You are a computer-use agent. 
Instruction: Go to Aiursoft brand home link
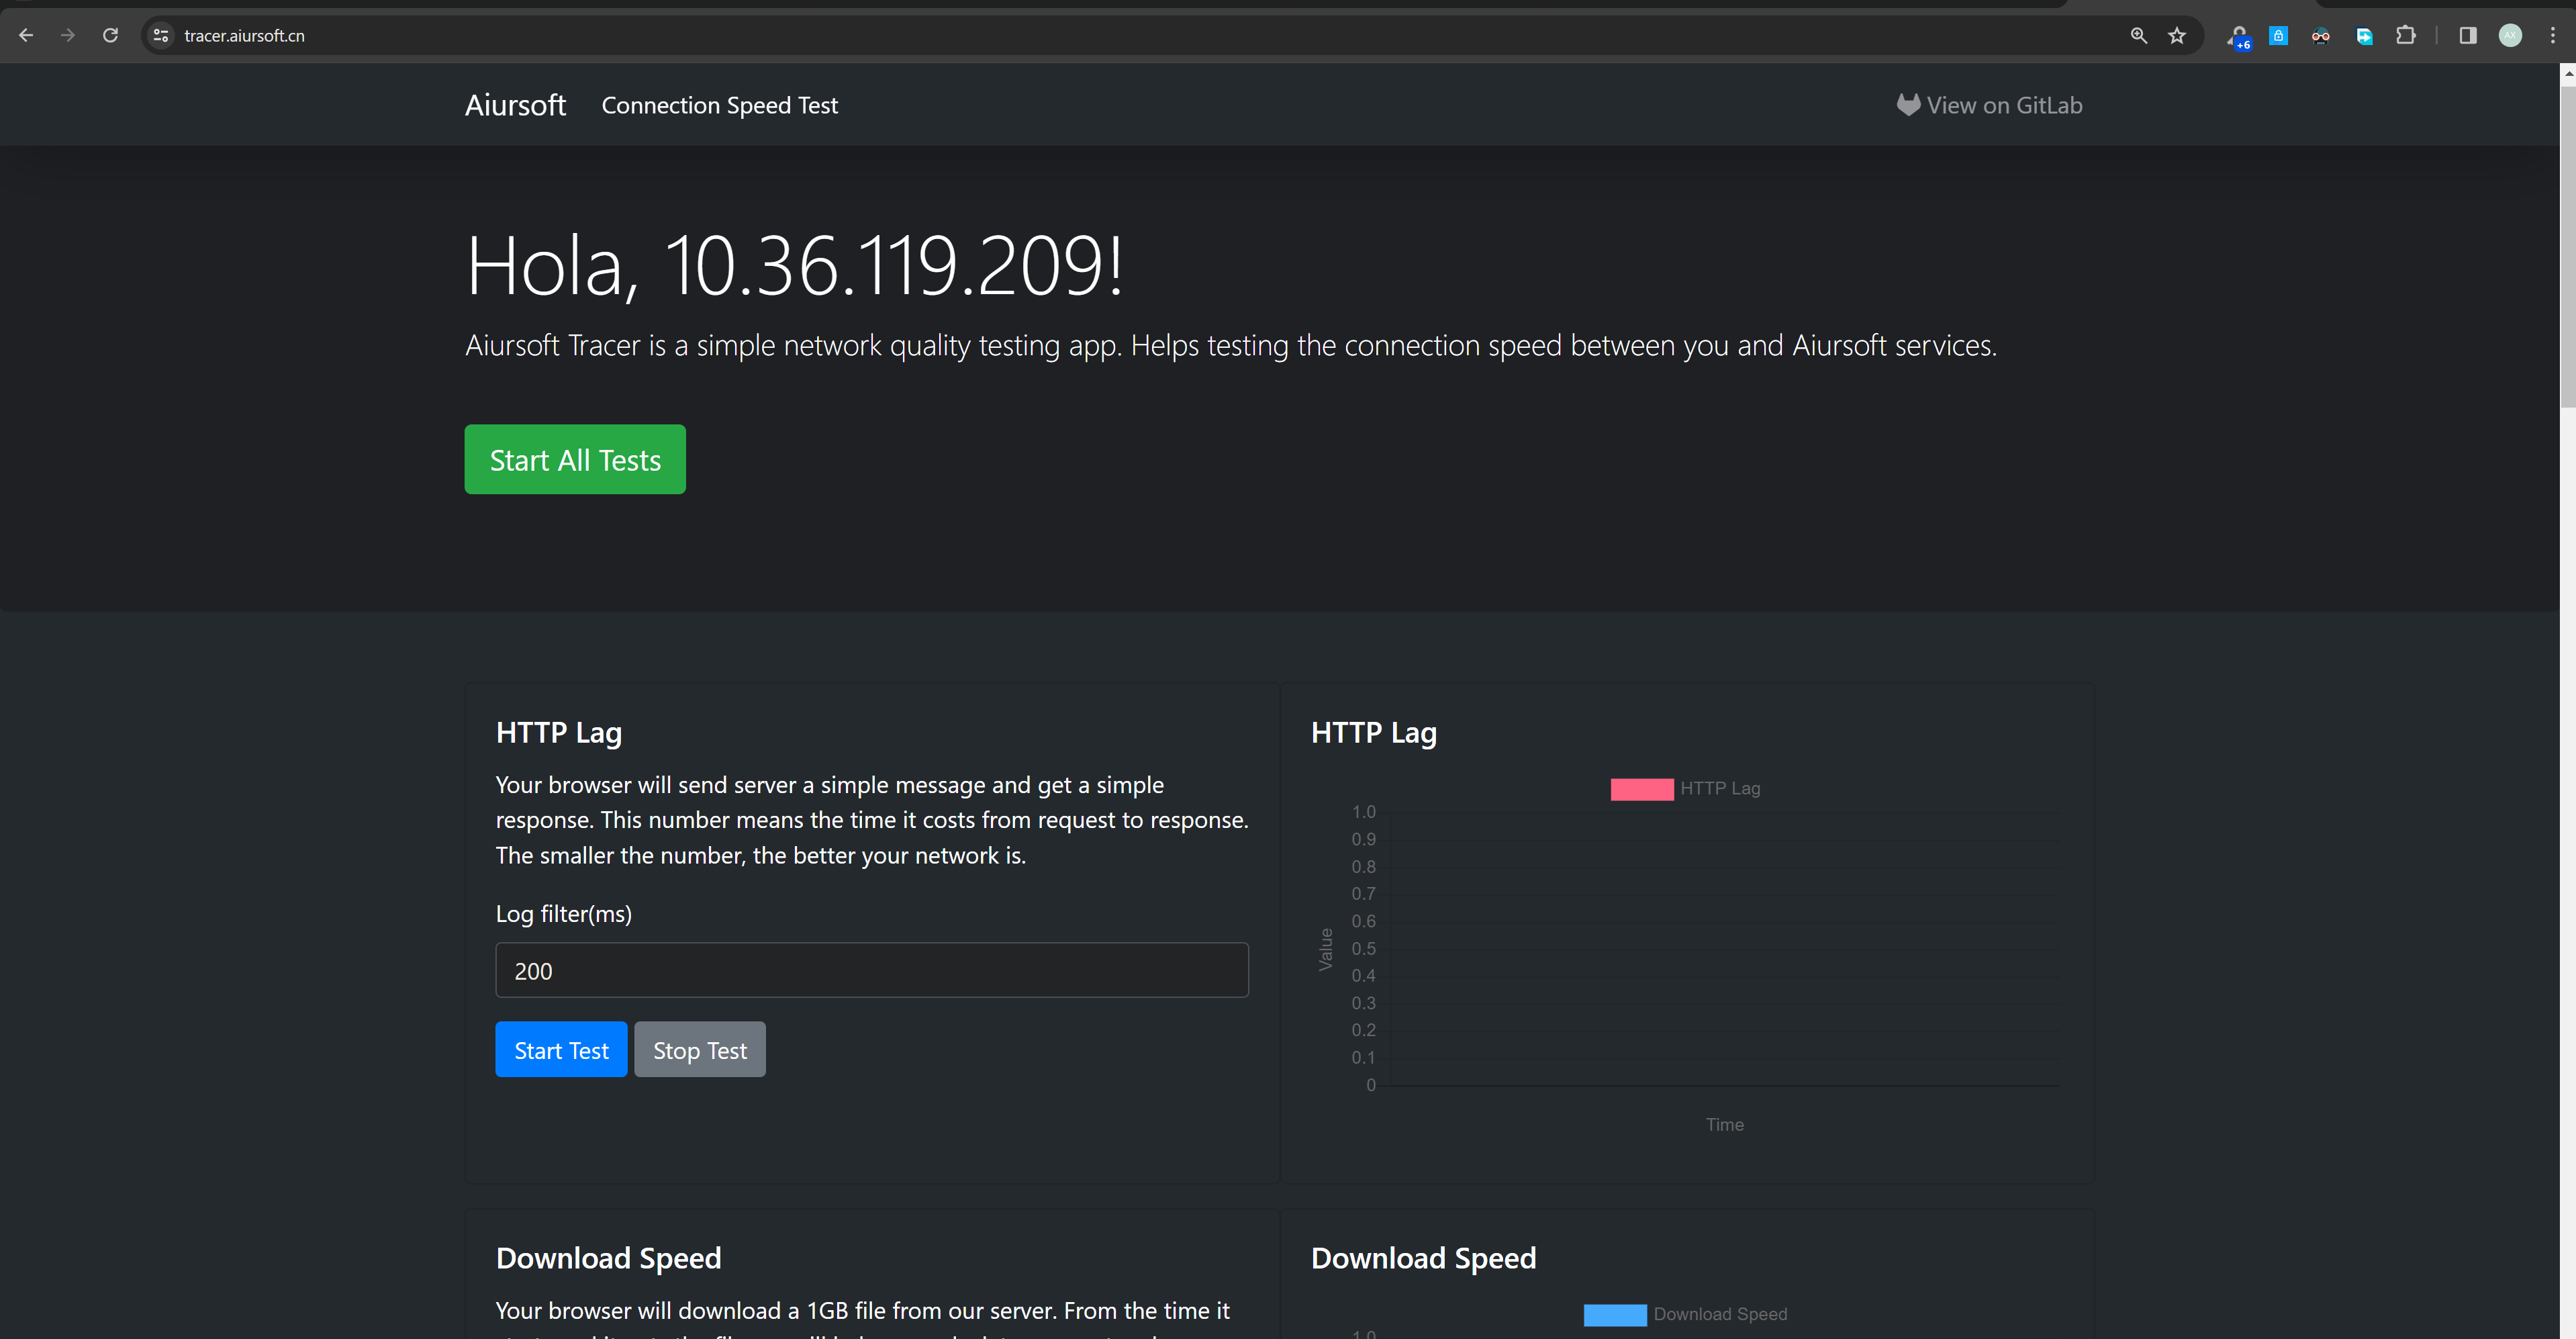pyautogui.click(x=515, y=105)
